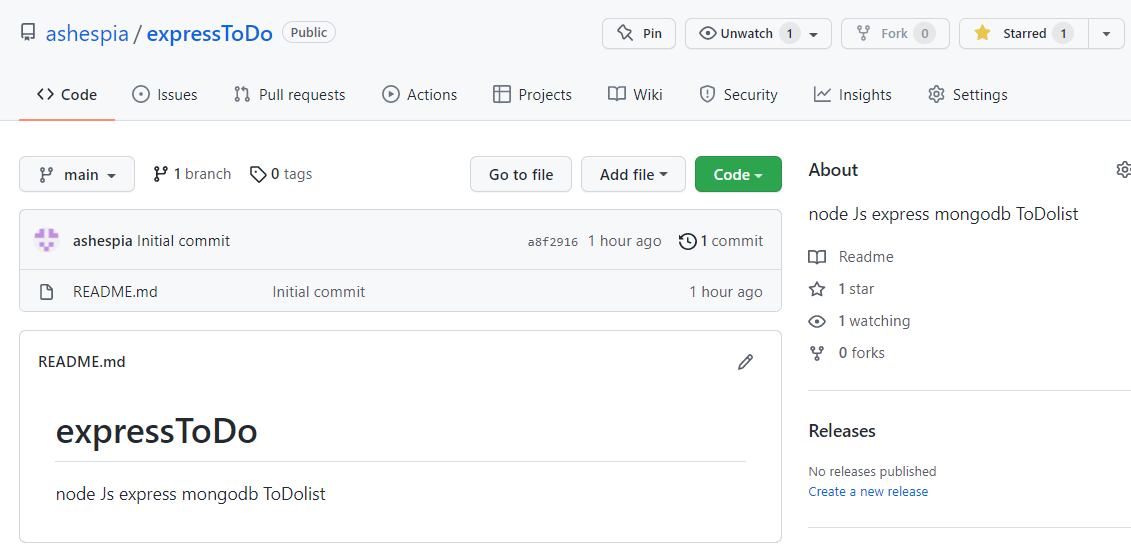Expand the dropdown arrow next to Starred
The width and height of the screenshot is (1131, 554).
[x=1106, y=33]
